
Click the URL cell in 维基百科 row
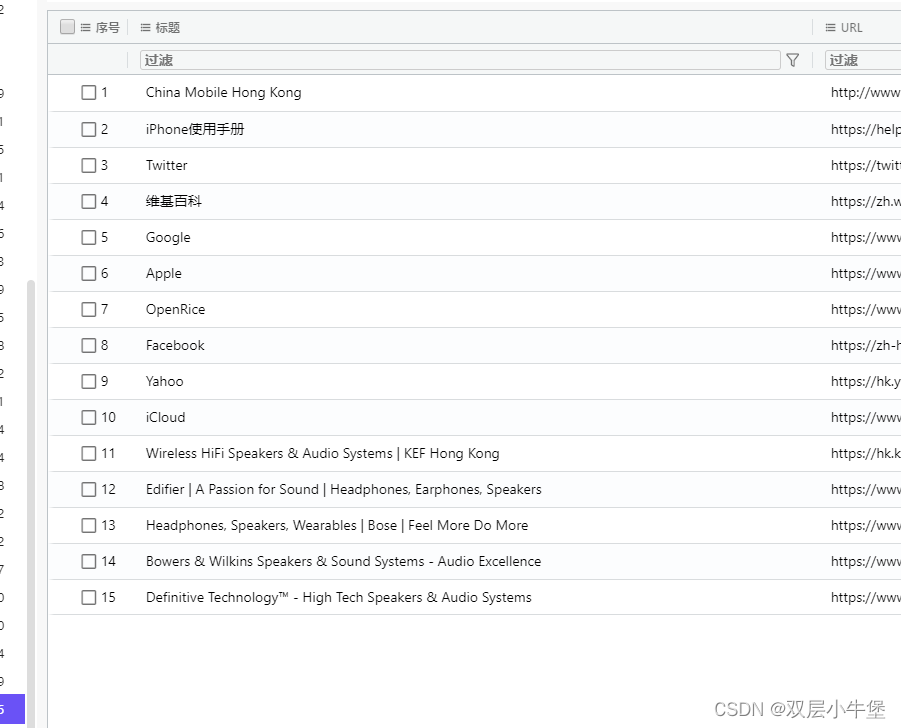tap(865, 201)
